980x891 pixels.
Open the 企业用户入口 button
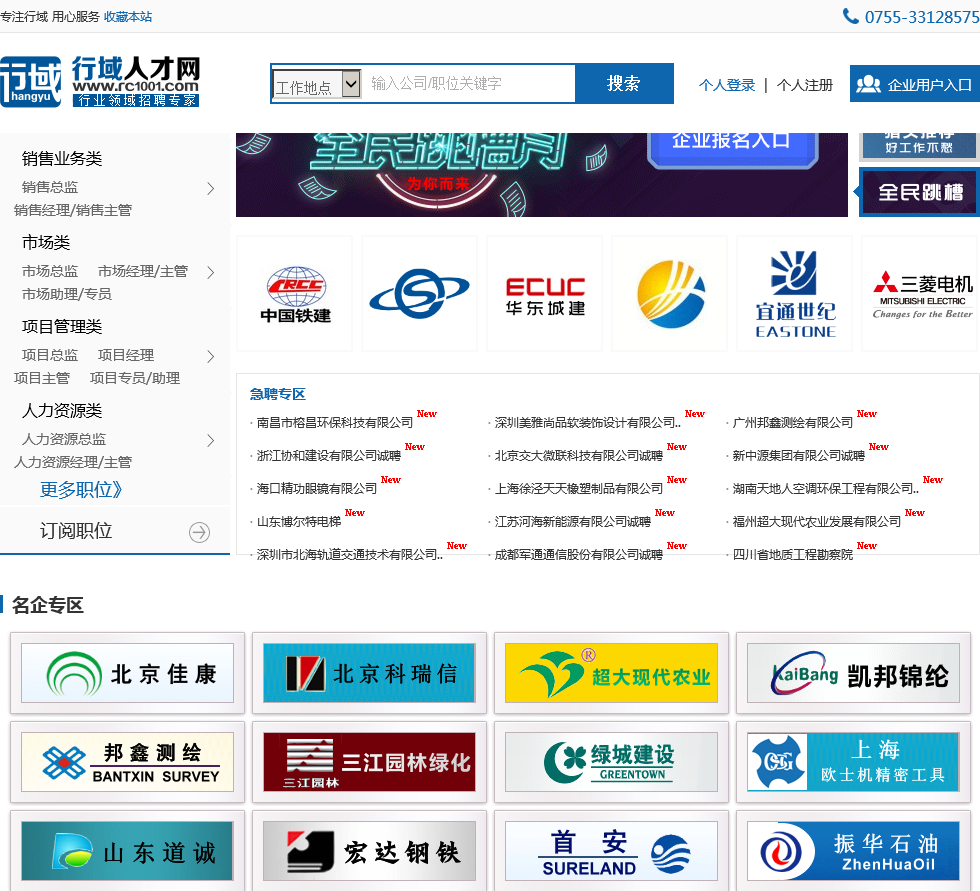914,84
